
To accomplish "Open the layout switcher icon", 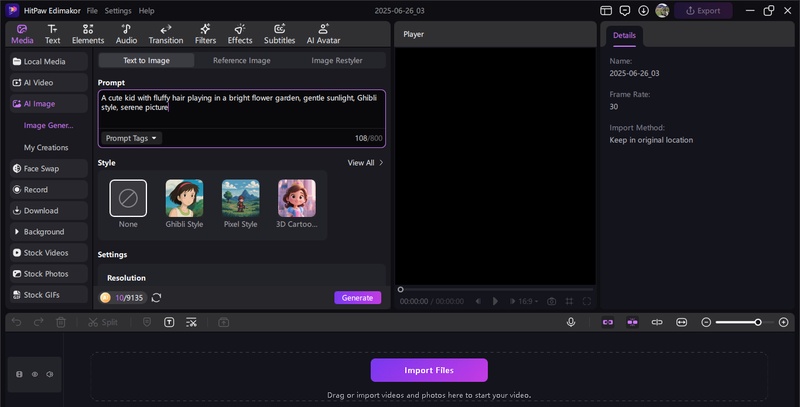I will click(x=606, y=11).
